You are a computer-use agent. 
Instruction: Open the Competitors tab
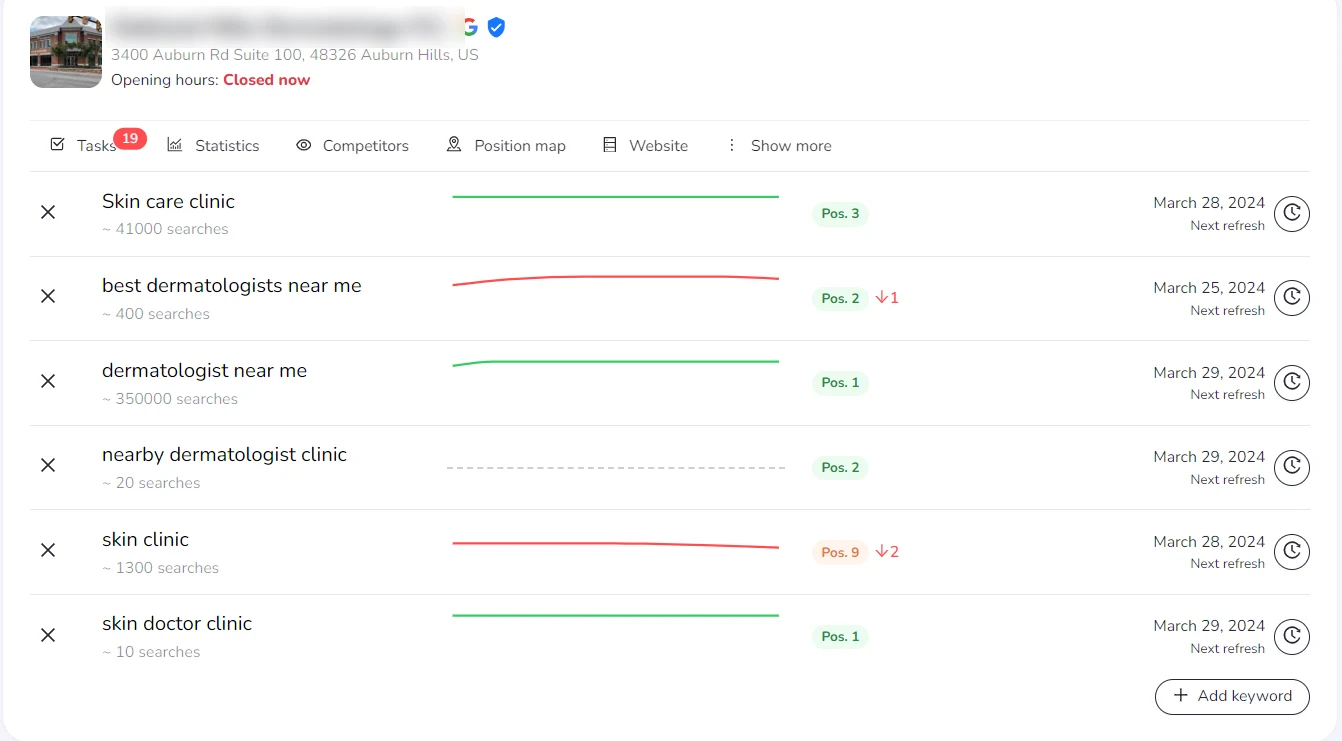(352, 145)
